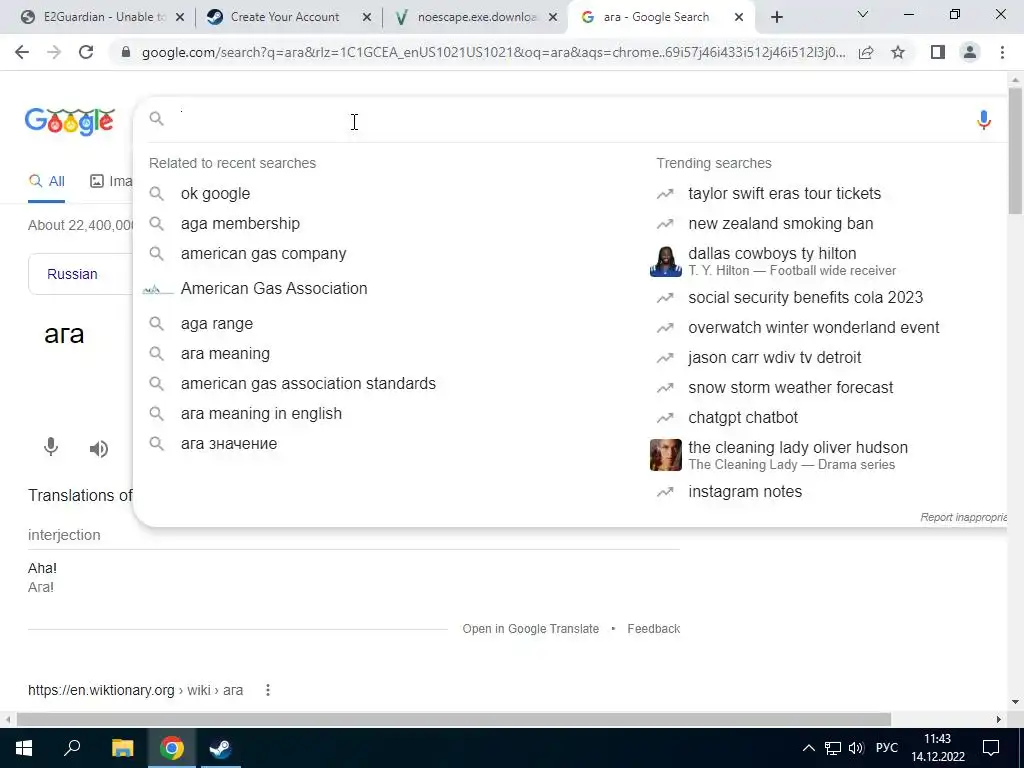Click the lock site info icon
Viewport: 1024px width, 768px height.
(x=126, y=52)
